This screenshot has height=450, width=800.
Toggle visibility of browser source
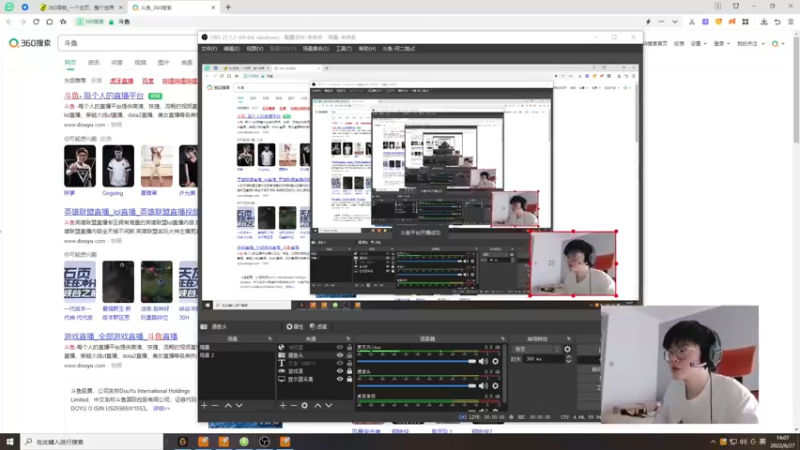(x=340, y=347)
